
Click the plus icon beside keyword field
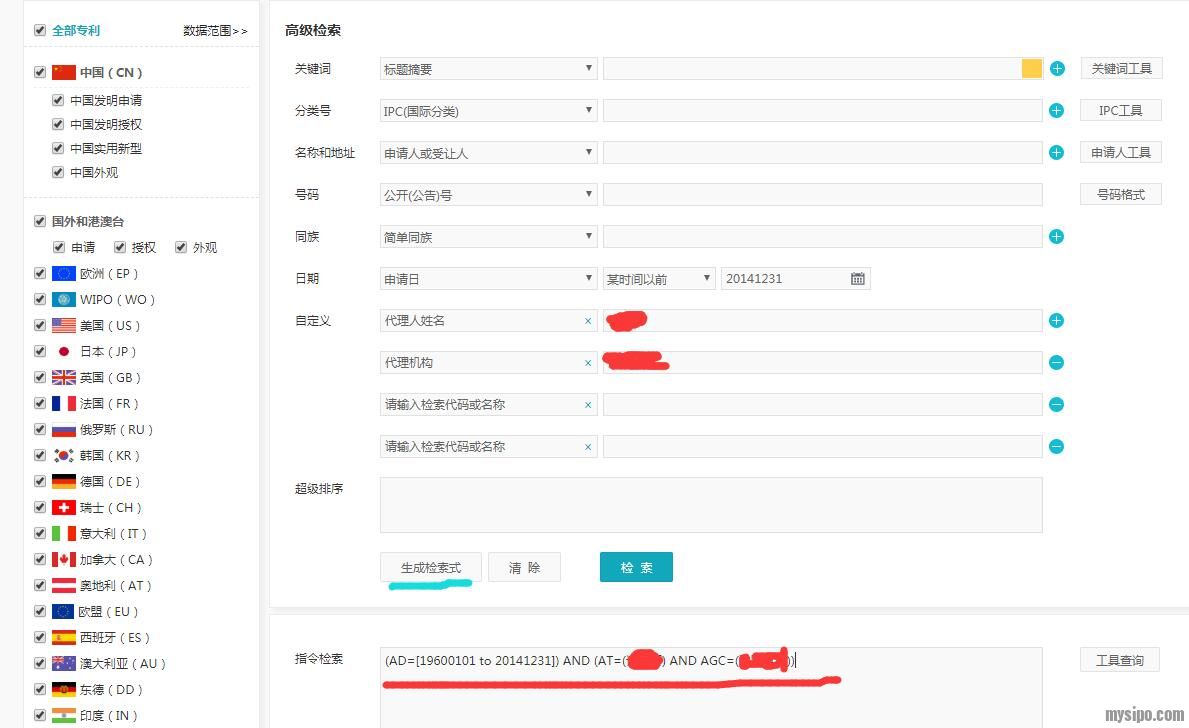pos(1057,69)
